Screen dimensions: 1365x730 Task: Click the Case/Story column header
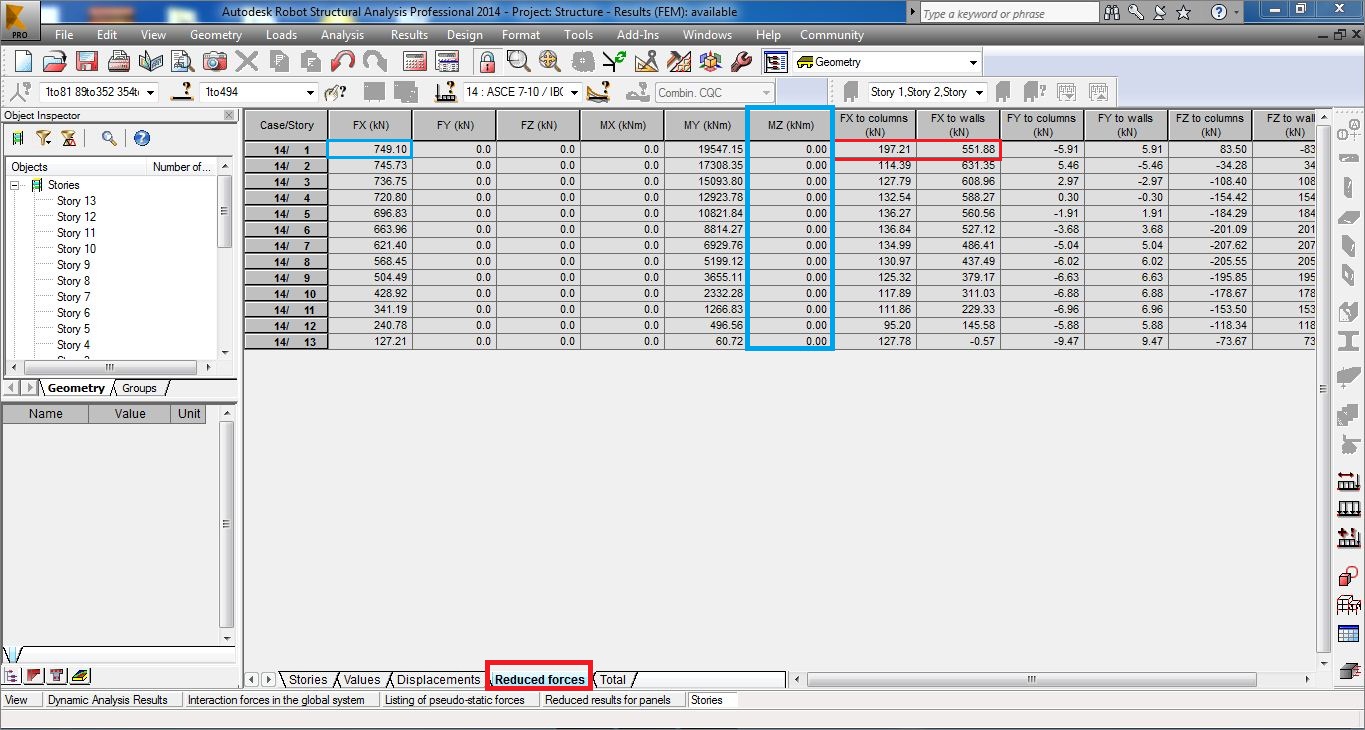point(286,125)
